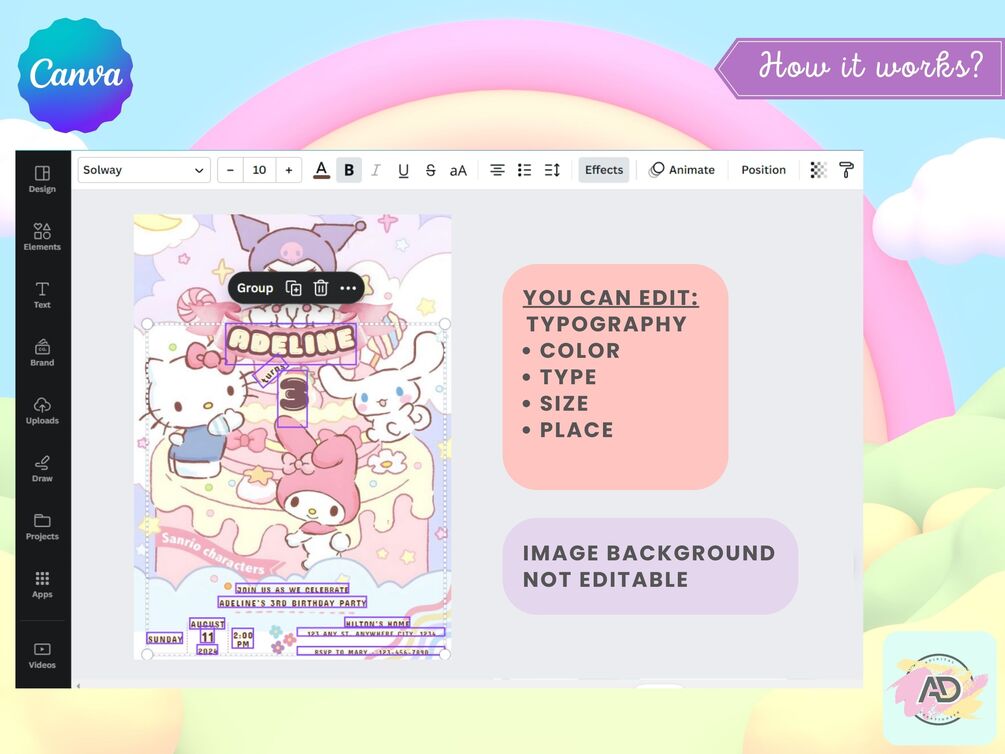This screenshot has width=1005, height=754.
Task: Open more options three-dot menu
Action: point(348,288)
